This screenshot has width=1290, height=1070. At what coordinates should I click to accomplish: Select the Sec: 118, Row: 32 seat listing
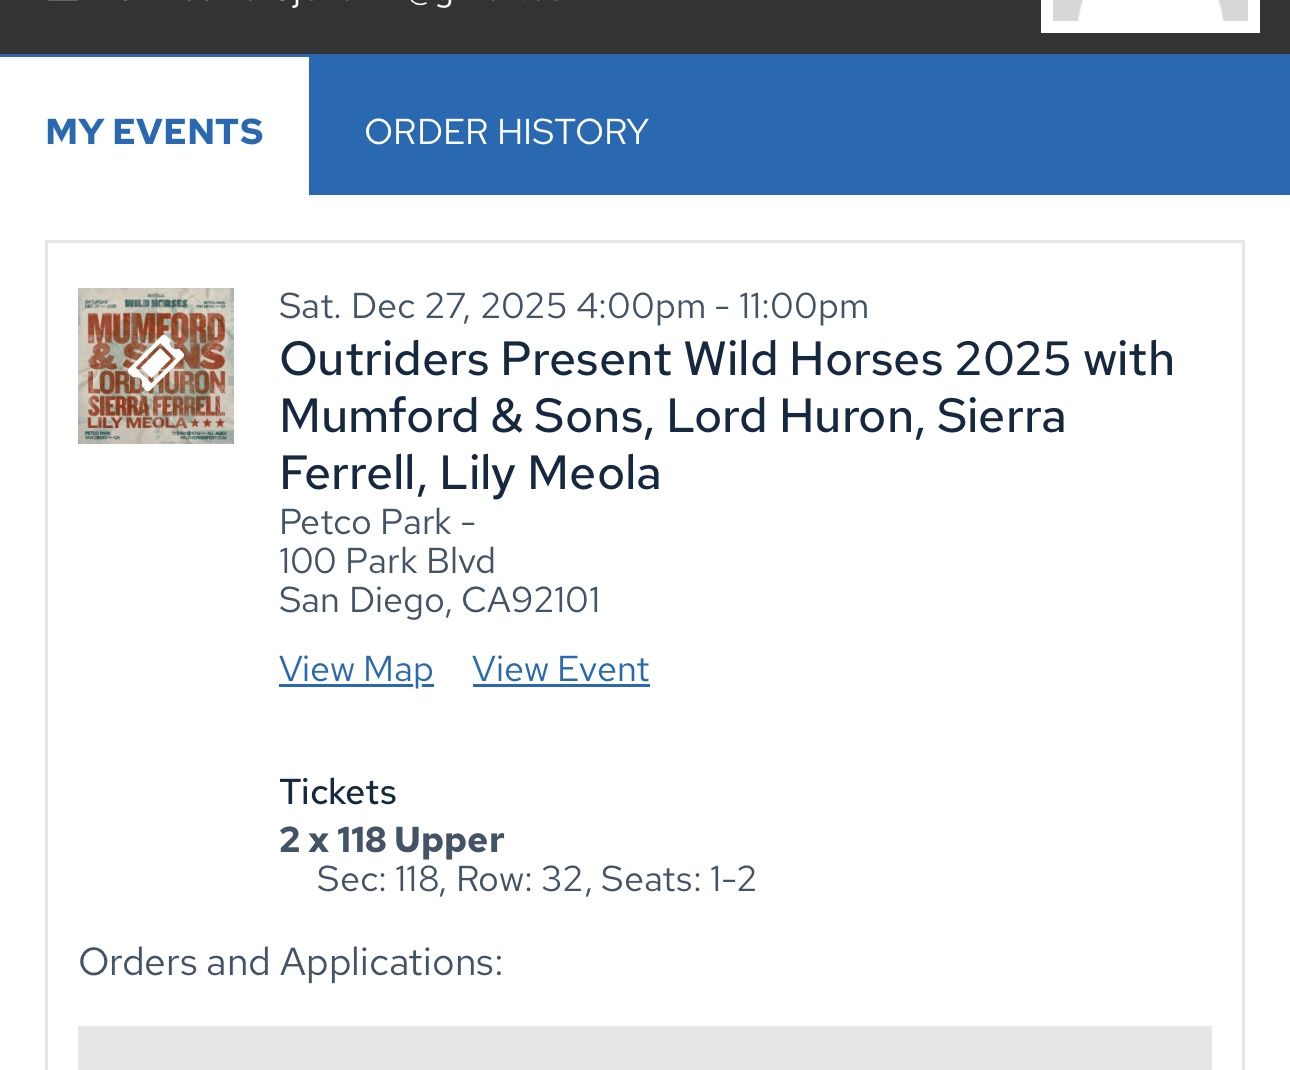(x=537, y=879)
